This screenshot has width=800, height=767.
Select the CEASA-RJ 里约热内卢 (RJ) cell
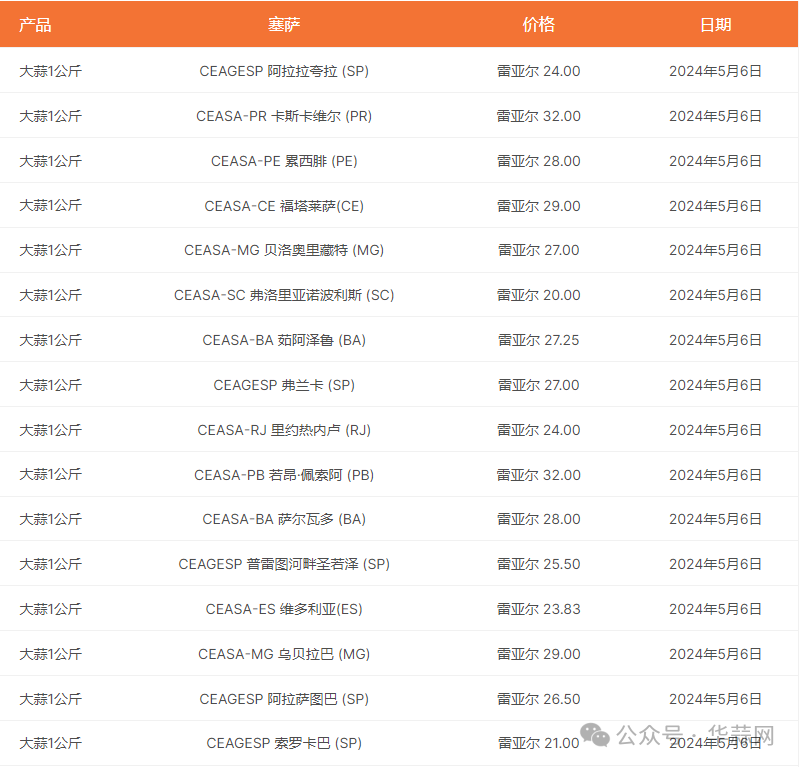(284, 430)
